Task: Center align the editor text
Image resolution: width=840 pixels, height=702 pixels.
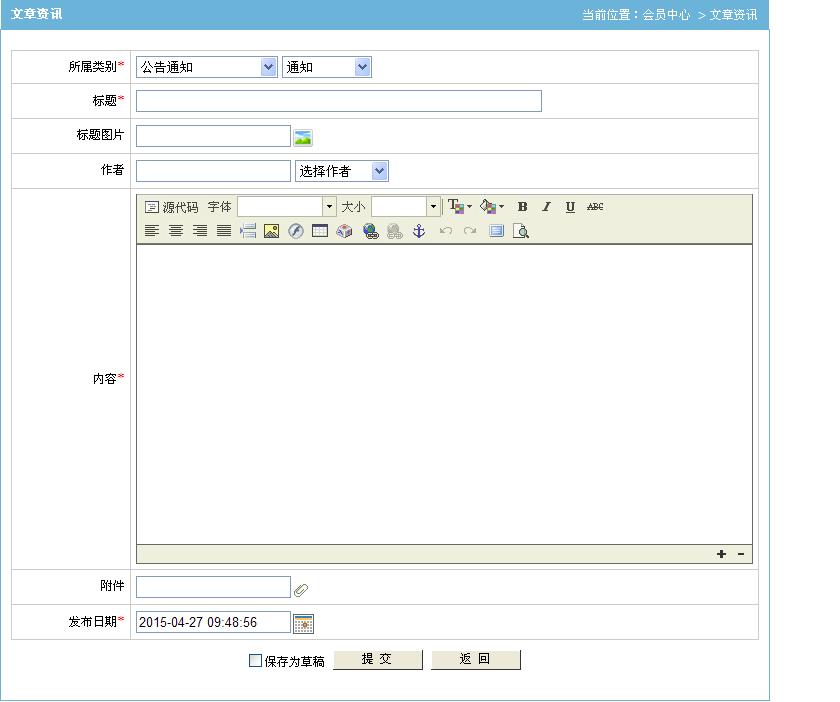Action: pyautogui.click(x=176, y=231)
